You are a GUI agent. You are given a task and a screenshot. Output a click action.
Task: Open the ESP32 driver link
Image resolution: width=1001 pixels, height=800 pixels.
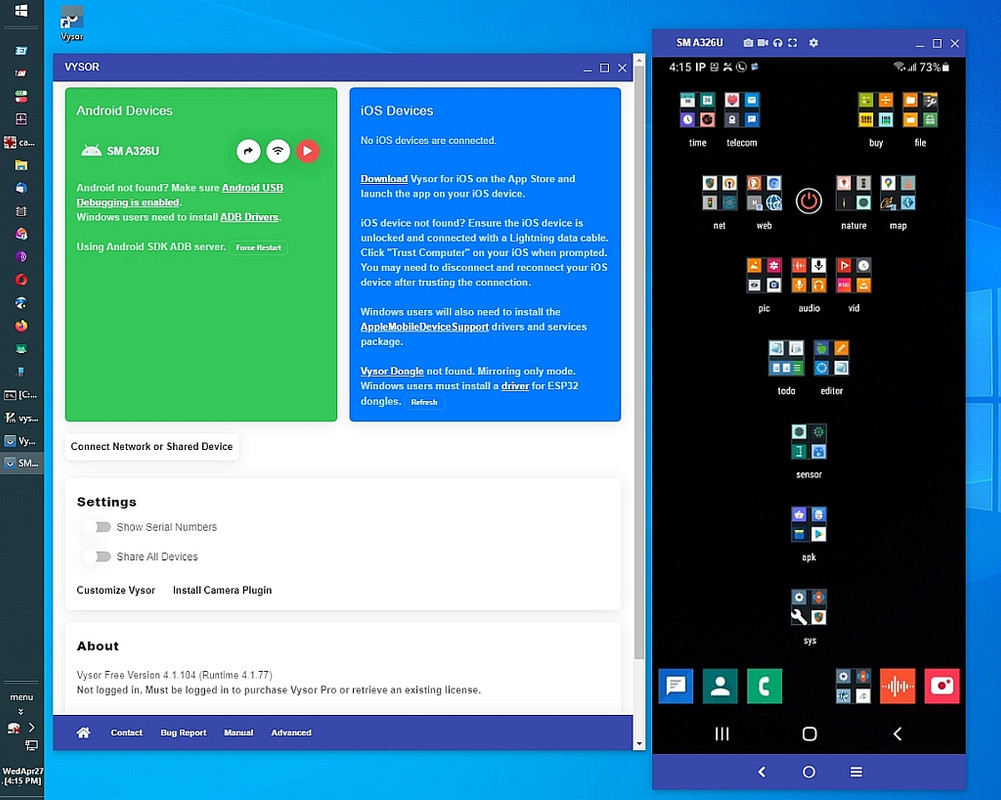coord(515,386)
